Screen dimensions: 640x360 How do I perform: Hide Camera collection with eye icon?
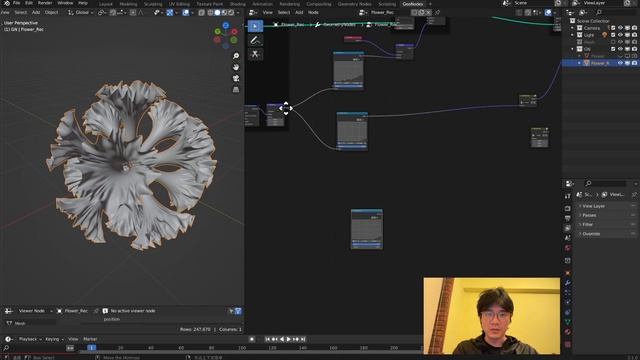pyautogui.click(x=620, y=28)
